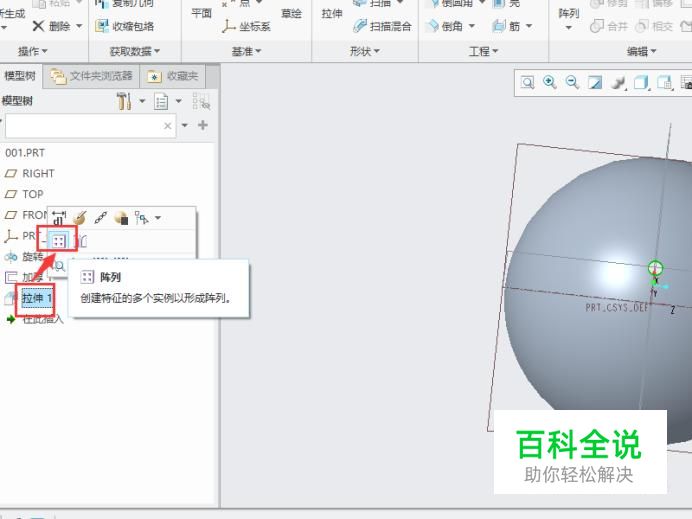This screenshot has height=519, width=692.
Task: Click the Refit zoom icon
Action: click(x=527, y=82)
